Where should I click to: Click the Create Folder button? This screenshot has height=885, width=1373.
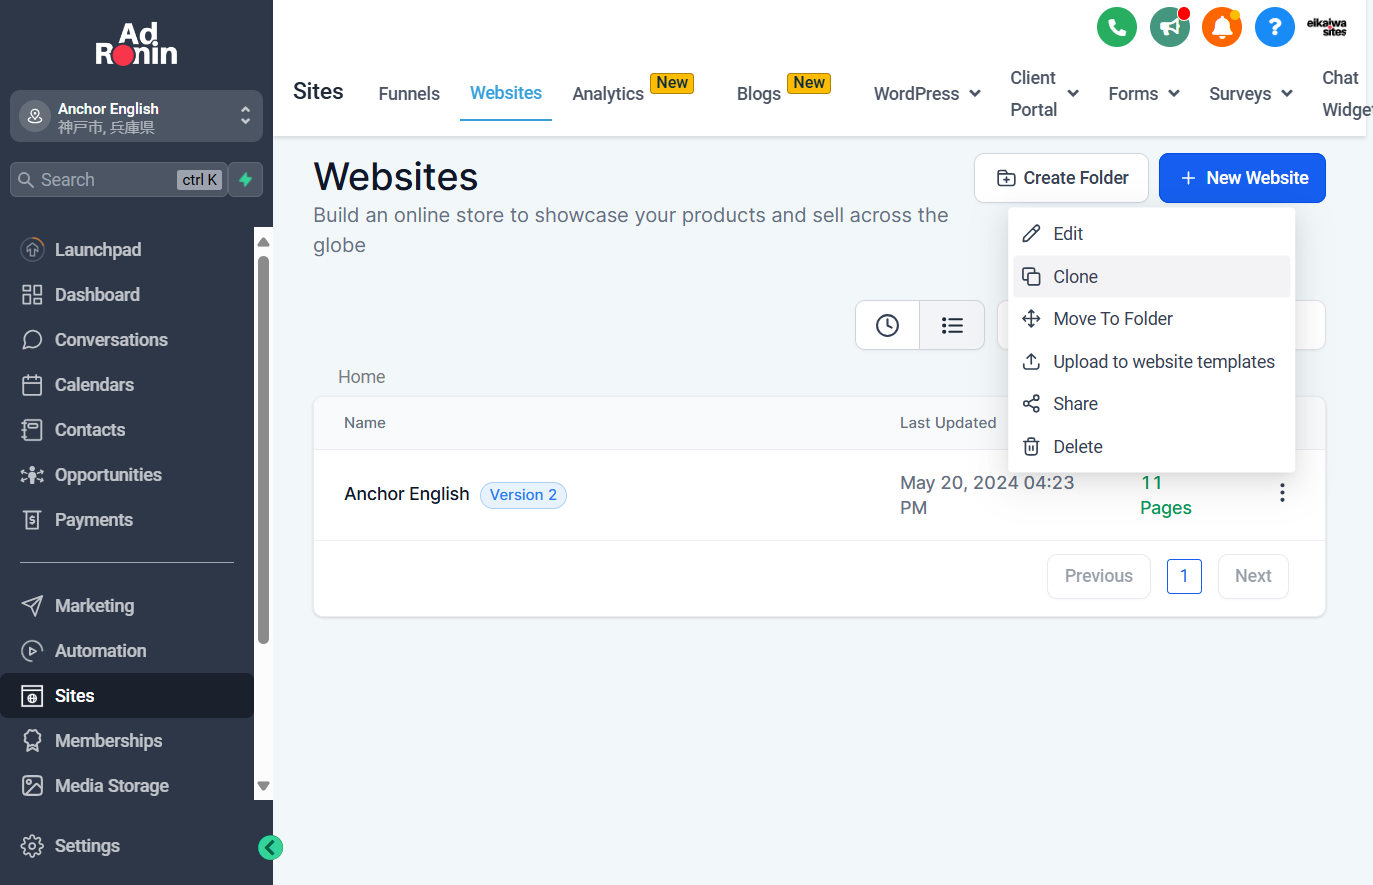tap(1063, 178)
